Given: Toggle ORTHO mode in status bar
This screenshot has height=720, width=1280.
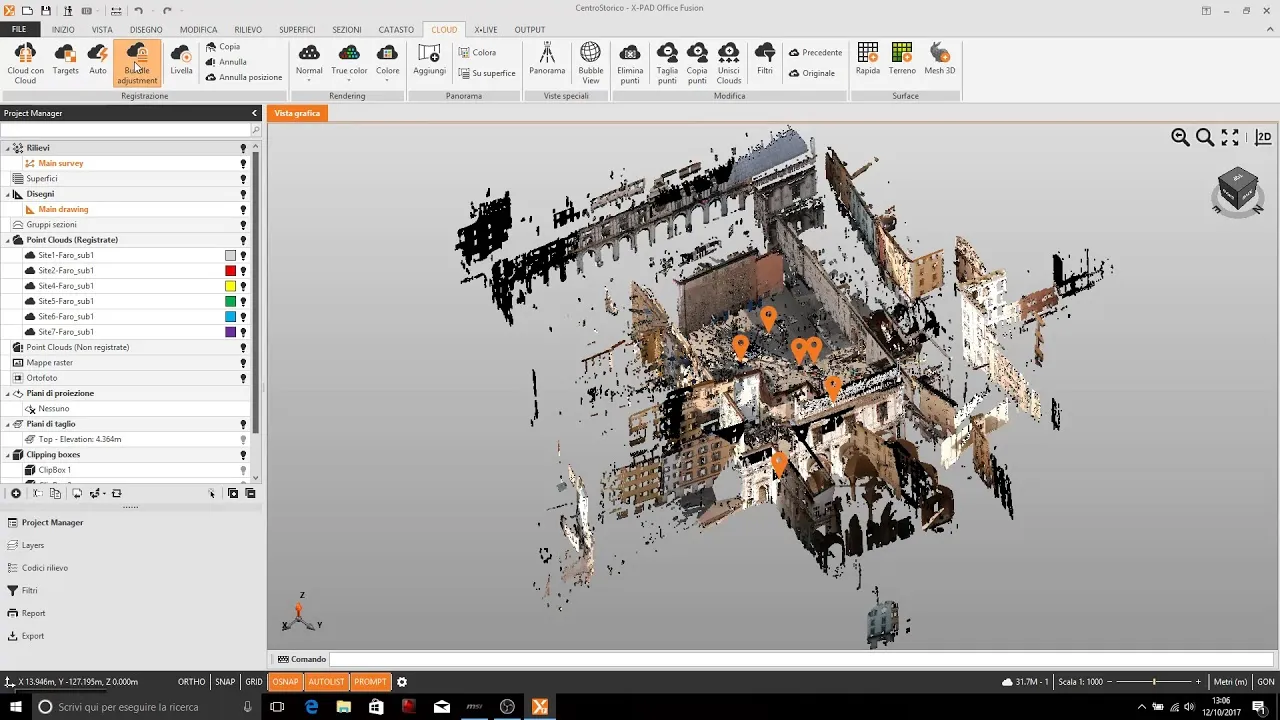Looking at the screenshot, I should click(191, 682).
